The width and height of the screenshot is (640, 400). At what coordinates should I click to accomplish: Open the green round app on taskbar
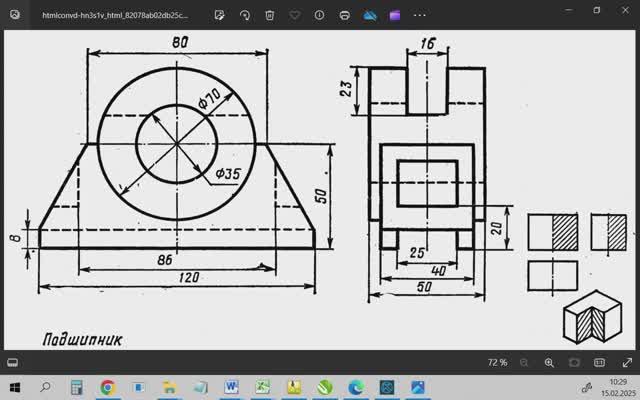tap(325, 387)
